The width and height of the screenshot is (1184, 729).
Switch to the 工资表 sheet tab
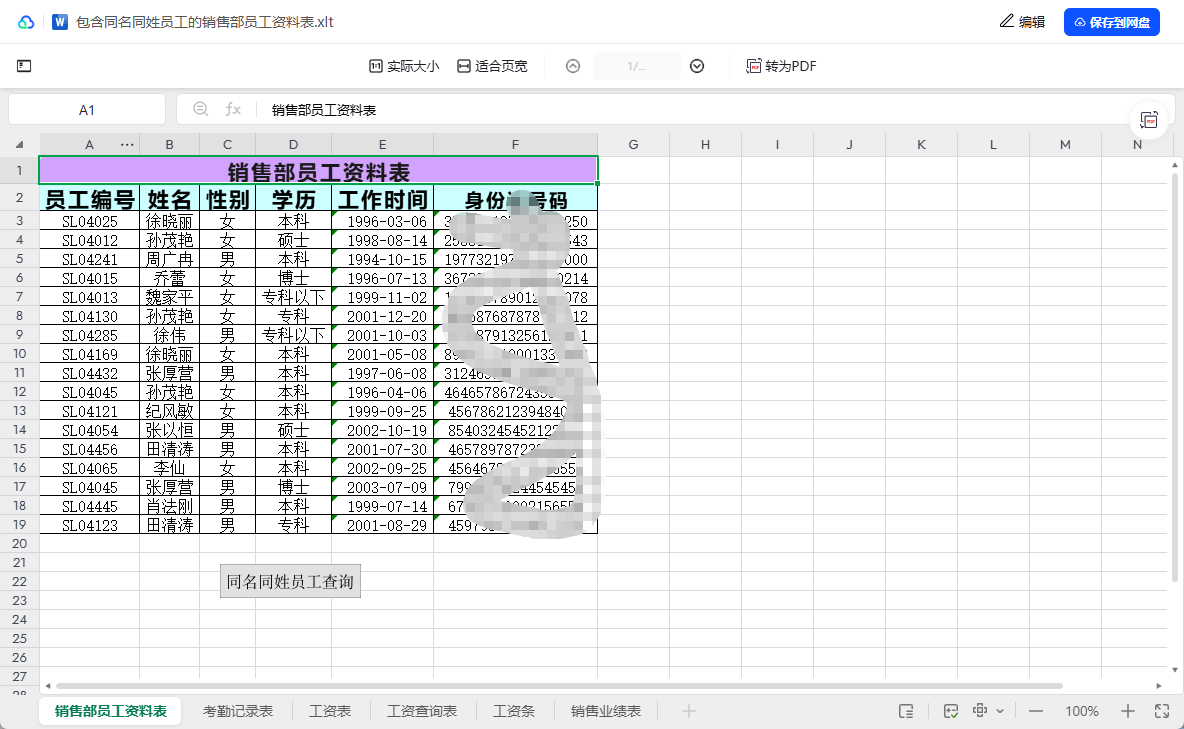click(x=329, y=710)
